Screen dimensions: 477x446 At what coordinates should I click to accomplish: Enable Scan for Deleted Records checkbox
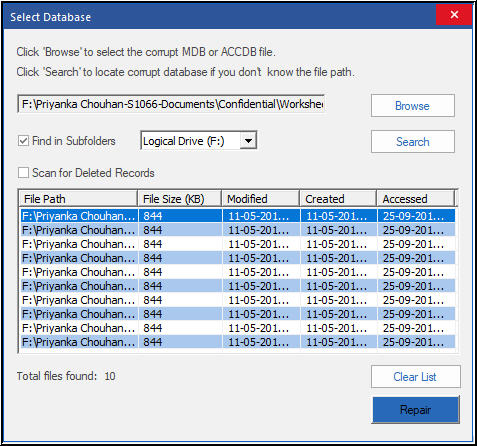click(x=23, y=173)
